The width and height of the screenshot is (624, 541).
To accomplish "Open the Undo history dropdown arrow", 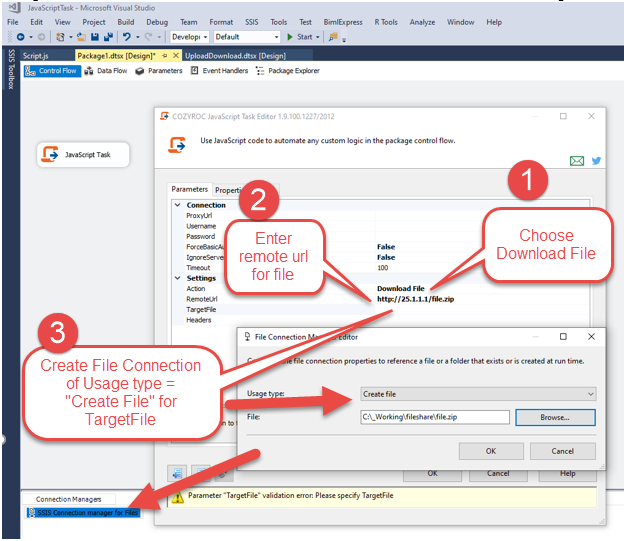I will 138,37.
